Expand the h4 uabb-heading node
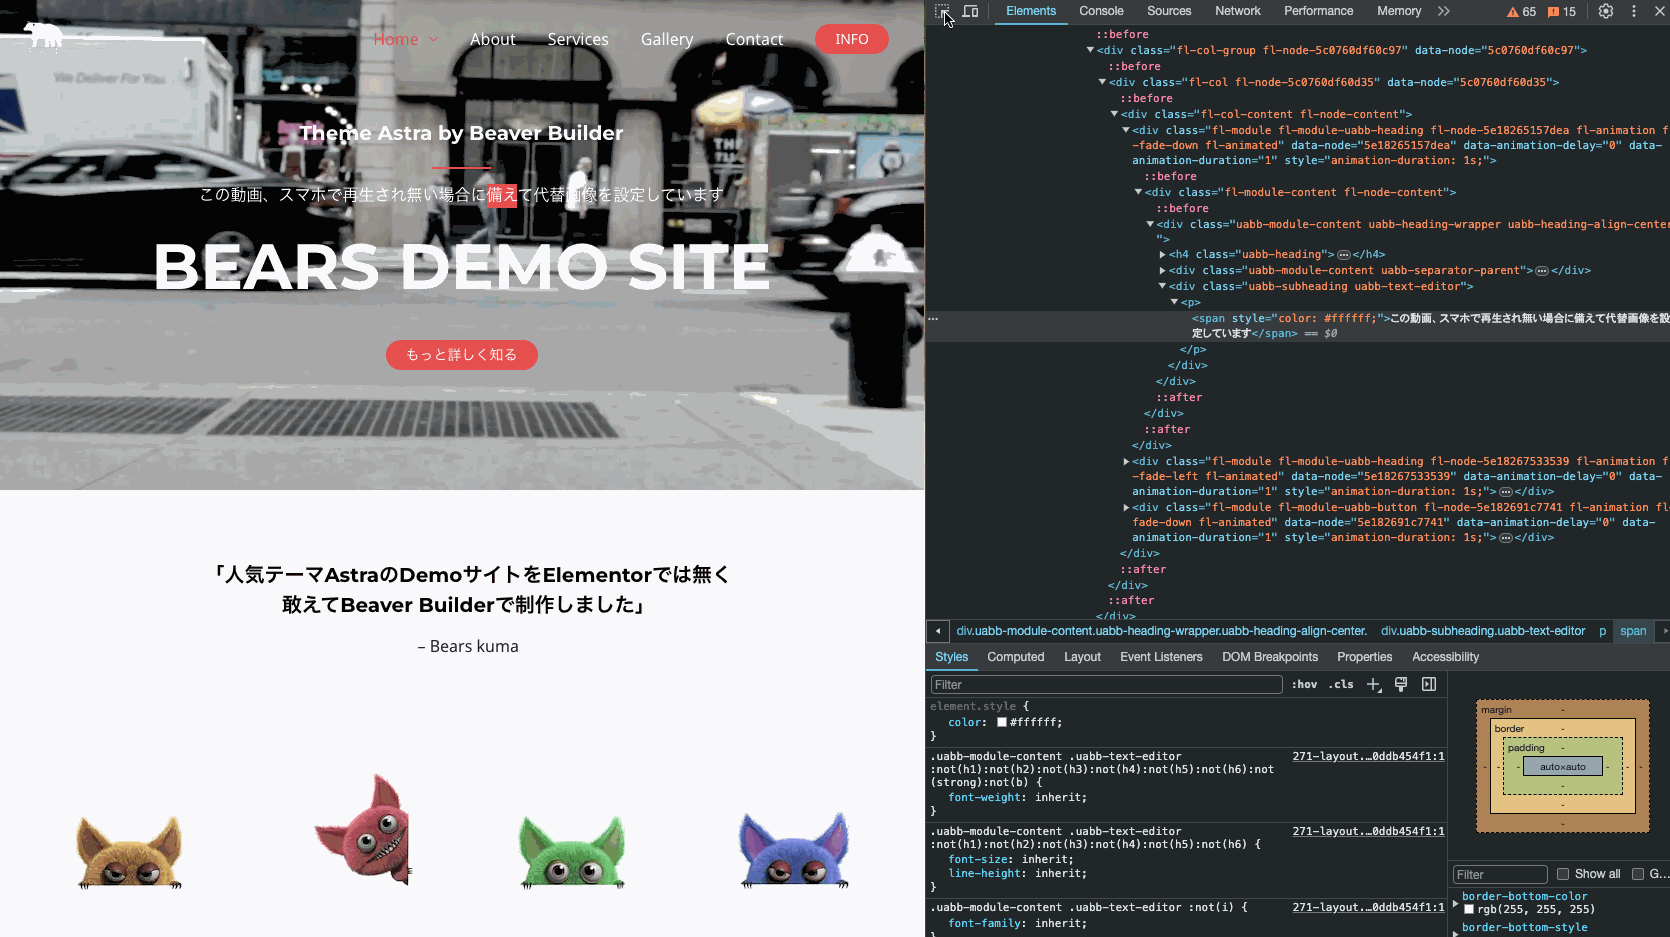 1162,255
